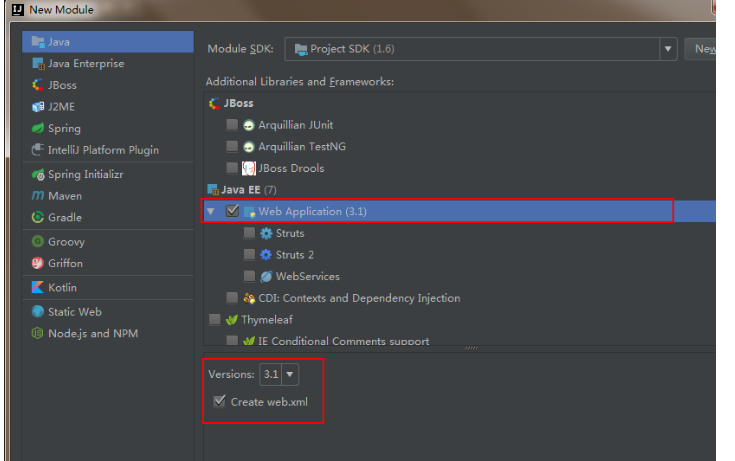The image size is (735, 461).
Task: Click the Thymeleaf leaf icon
Action: click(232, 320)
